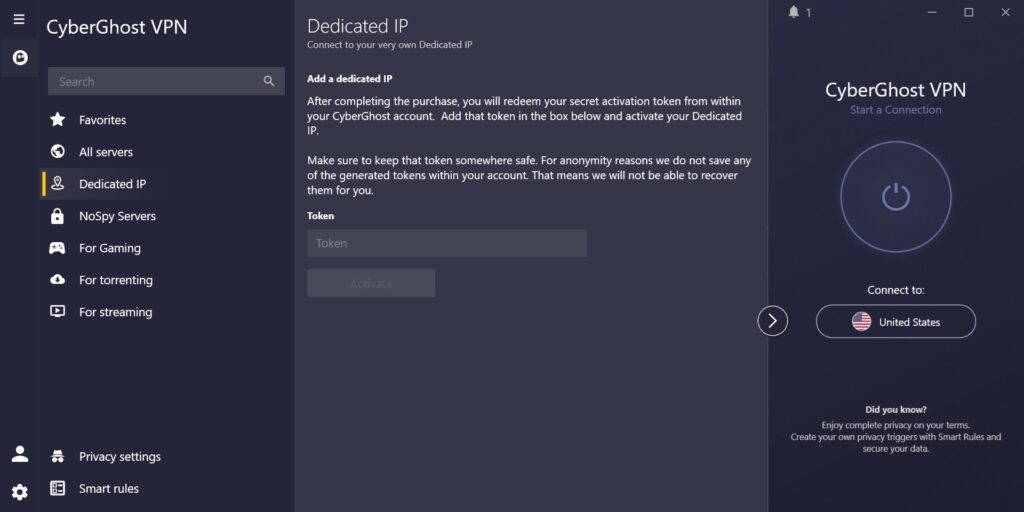Open the account profile icon
1024x512 pixels.
point(20,454)
